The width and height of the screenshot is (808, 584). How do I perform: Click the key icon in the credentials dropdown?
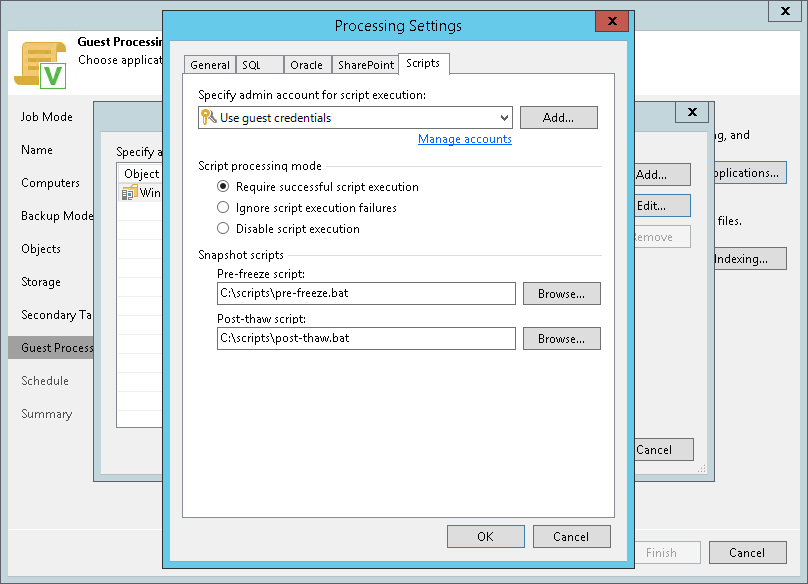click(x=209, y=118)
